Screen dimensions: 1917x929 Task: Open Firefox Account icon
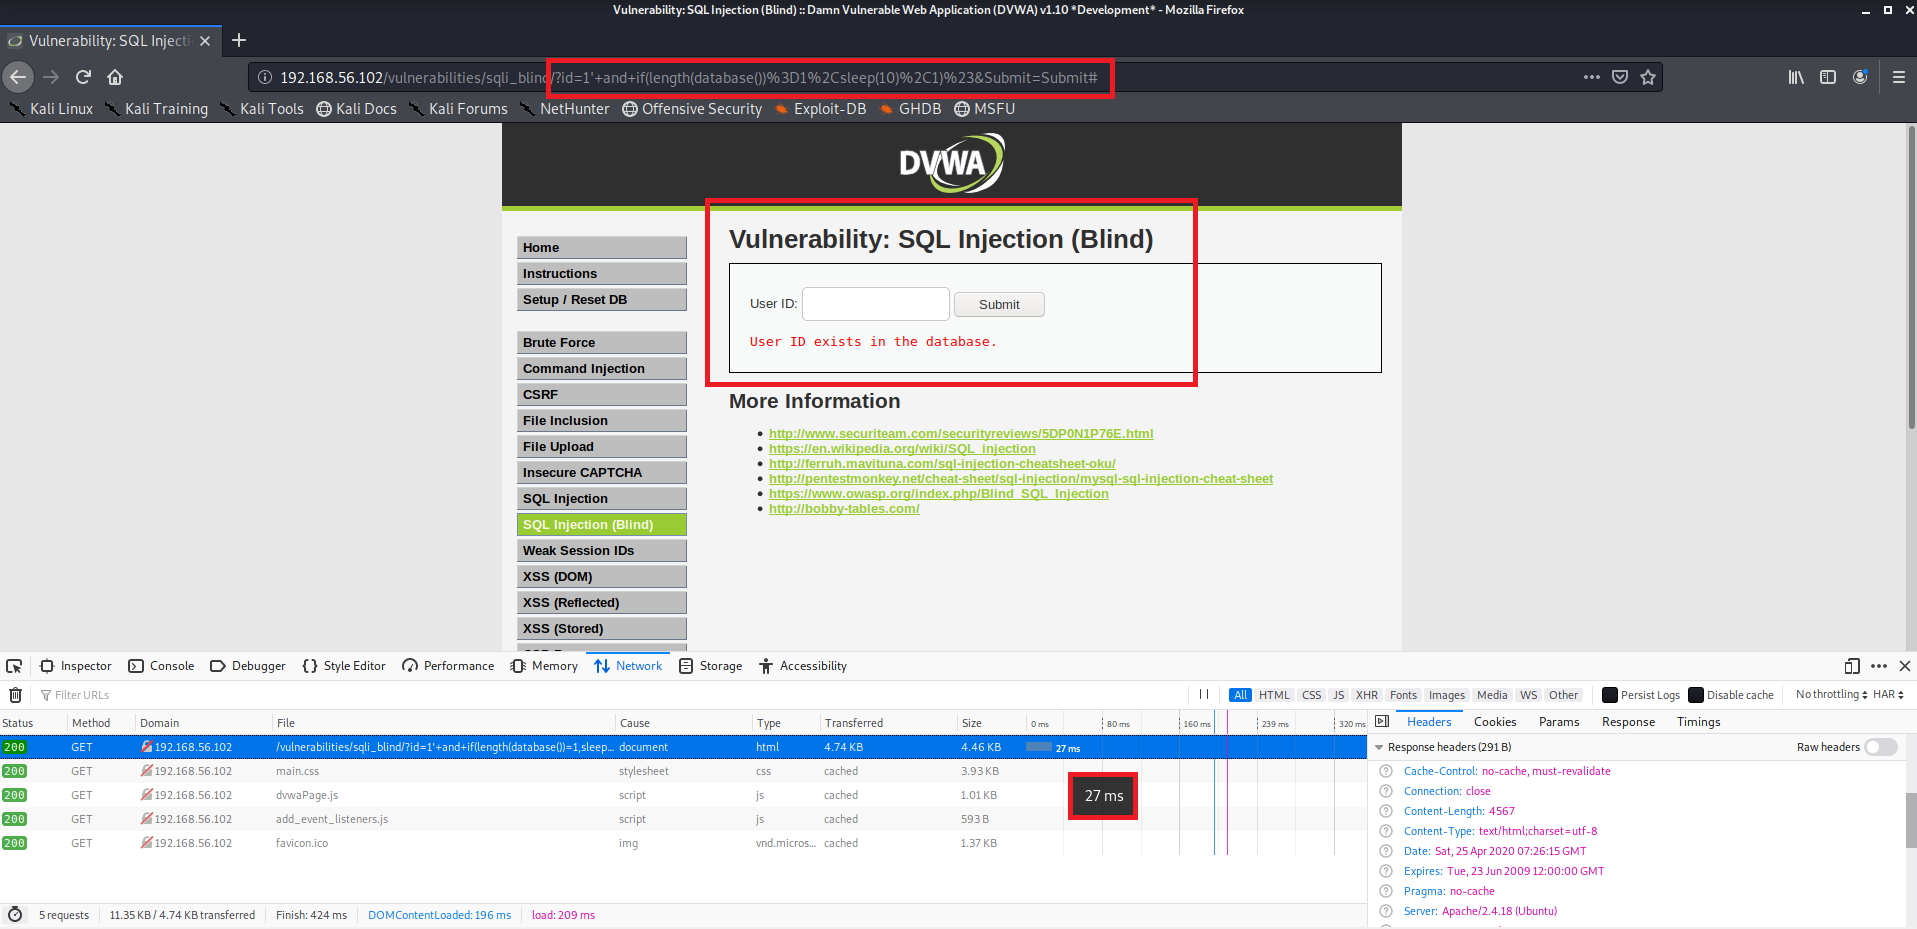pyautogui.click(x=1860, y=77)
